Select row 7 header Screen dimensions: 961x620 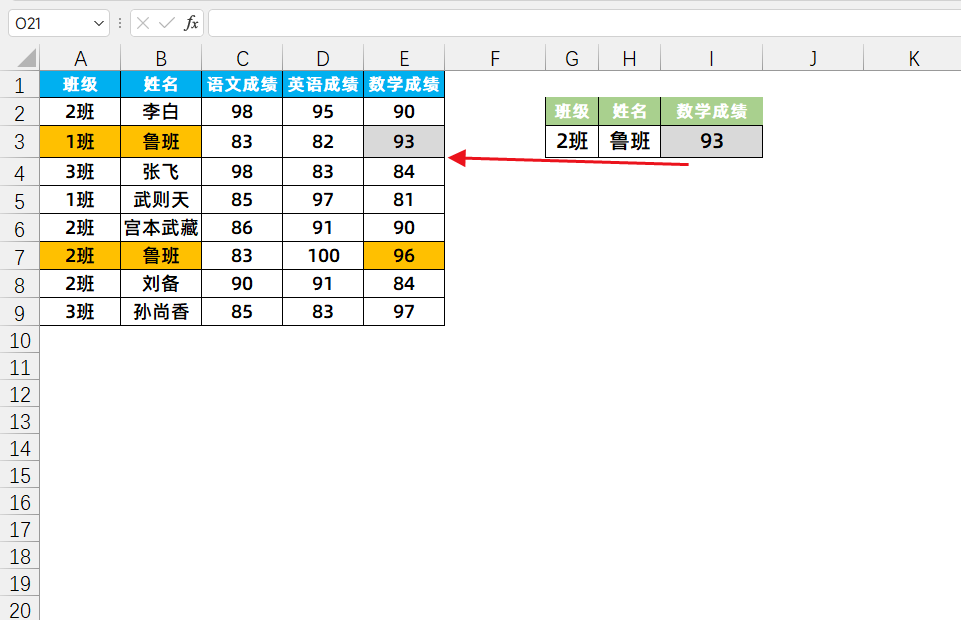[x=20, y=256]
